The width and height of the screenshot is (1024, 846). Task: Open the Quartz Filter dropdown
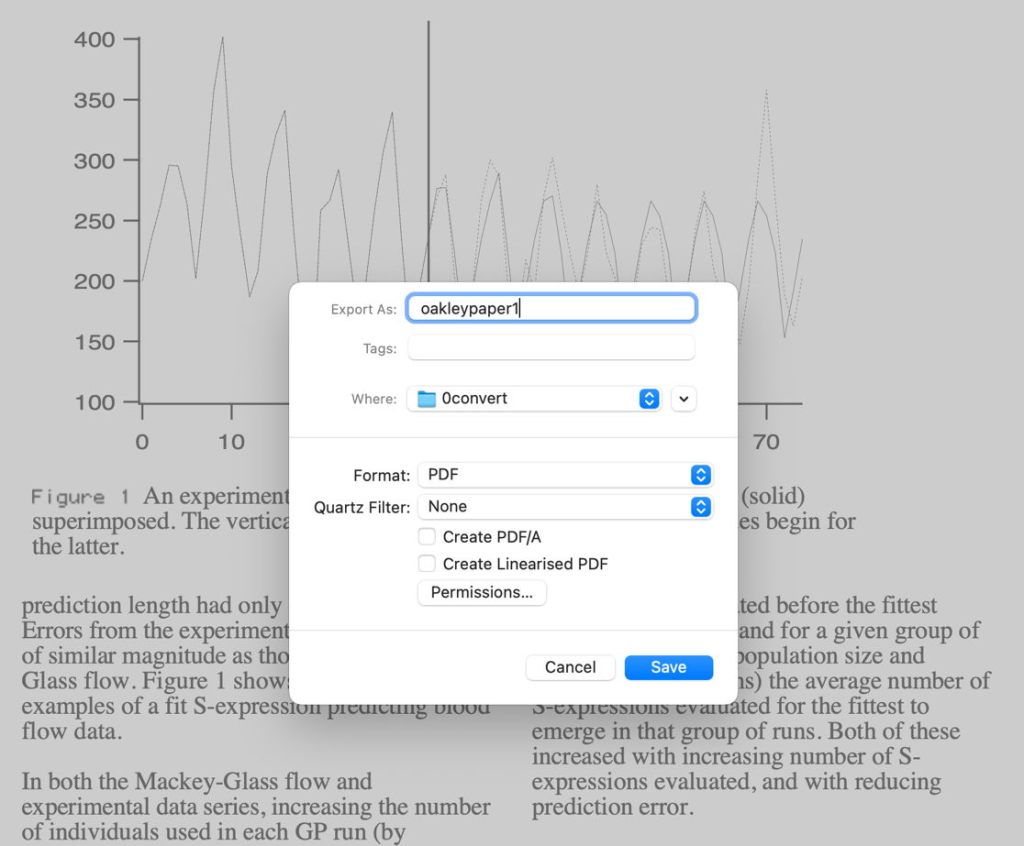click(x=565, y=507)
